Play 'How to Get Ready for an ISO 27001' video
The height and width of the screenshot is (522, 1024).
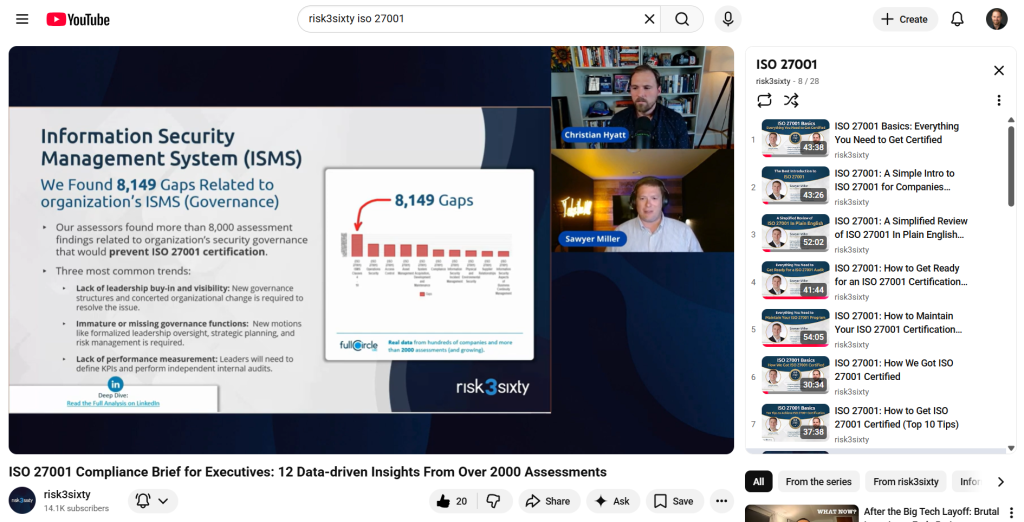[901, 275]
